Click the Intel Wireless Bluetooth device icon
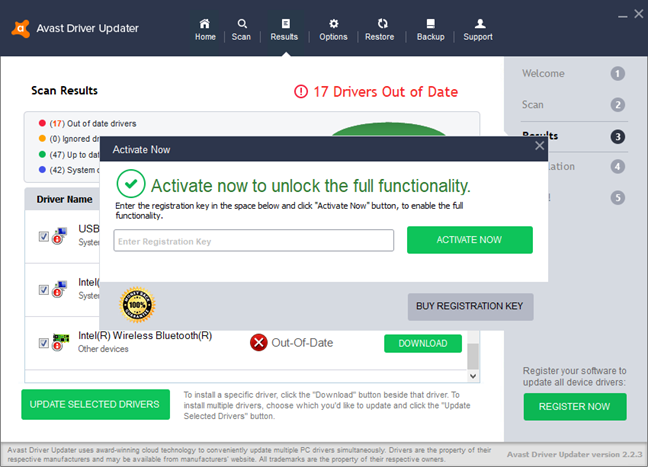The image size is (648, 467). click(x=60, y=342)
